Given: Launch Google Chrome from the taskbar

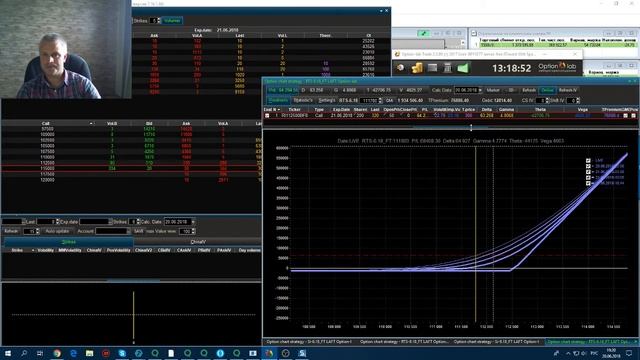Looking at the screenshot, I should (x=57, y=353).
